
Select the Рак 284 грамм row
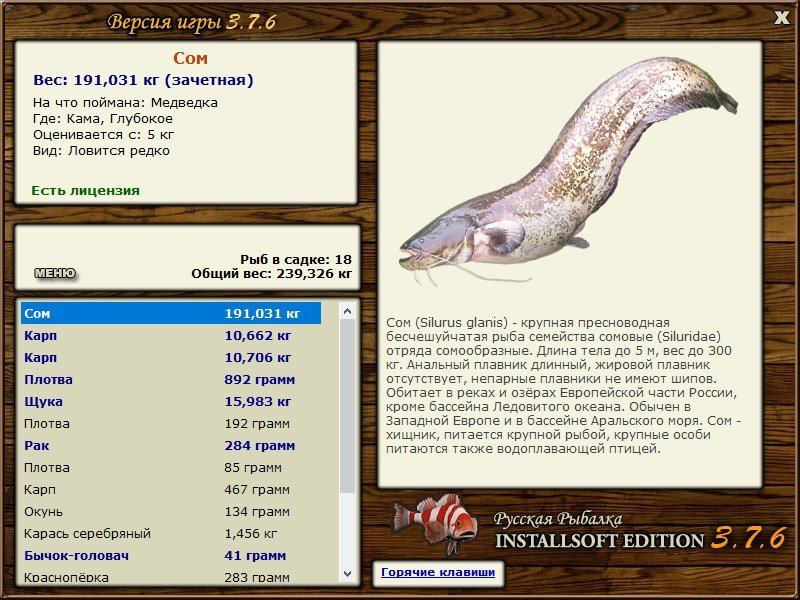coord(171,445)
